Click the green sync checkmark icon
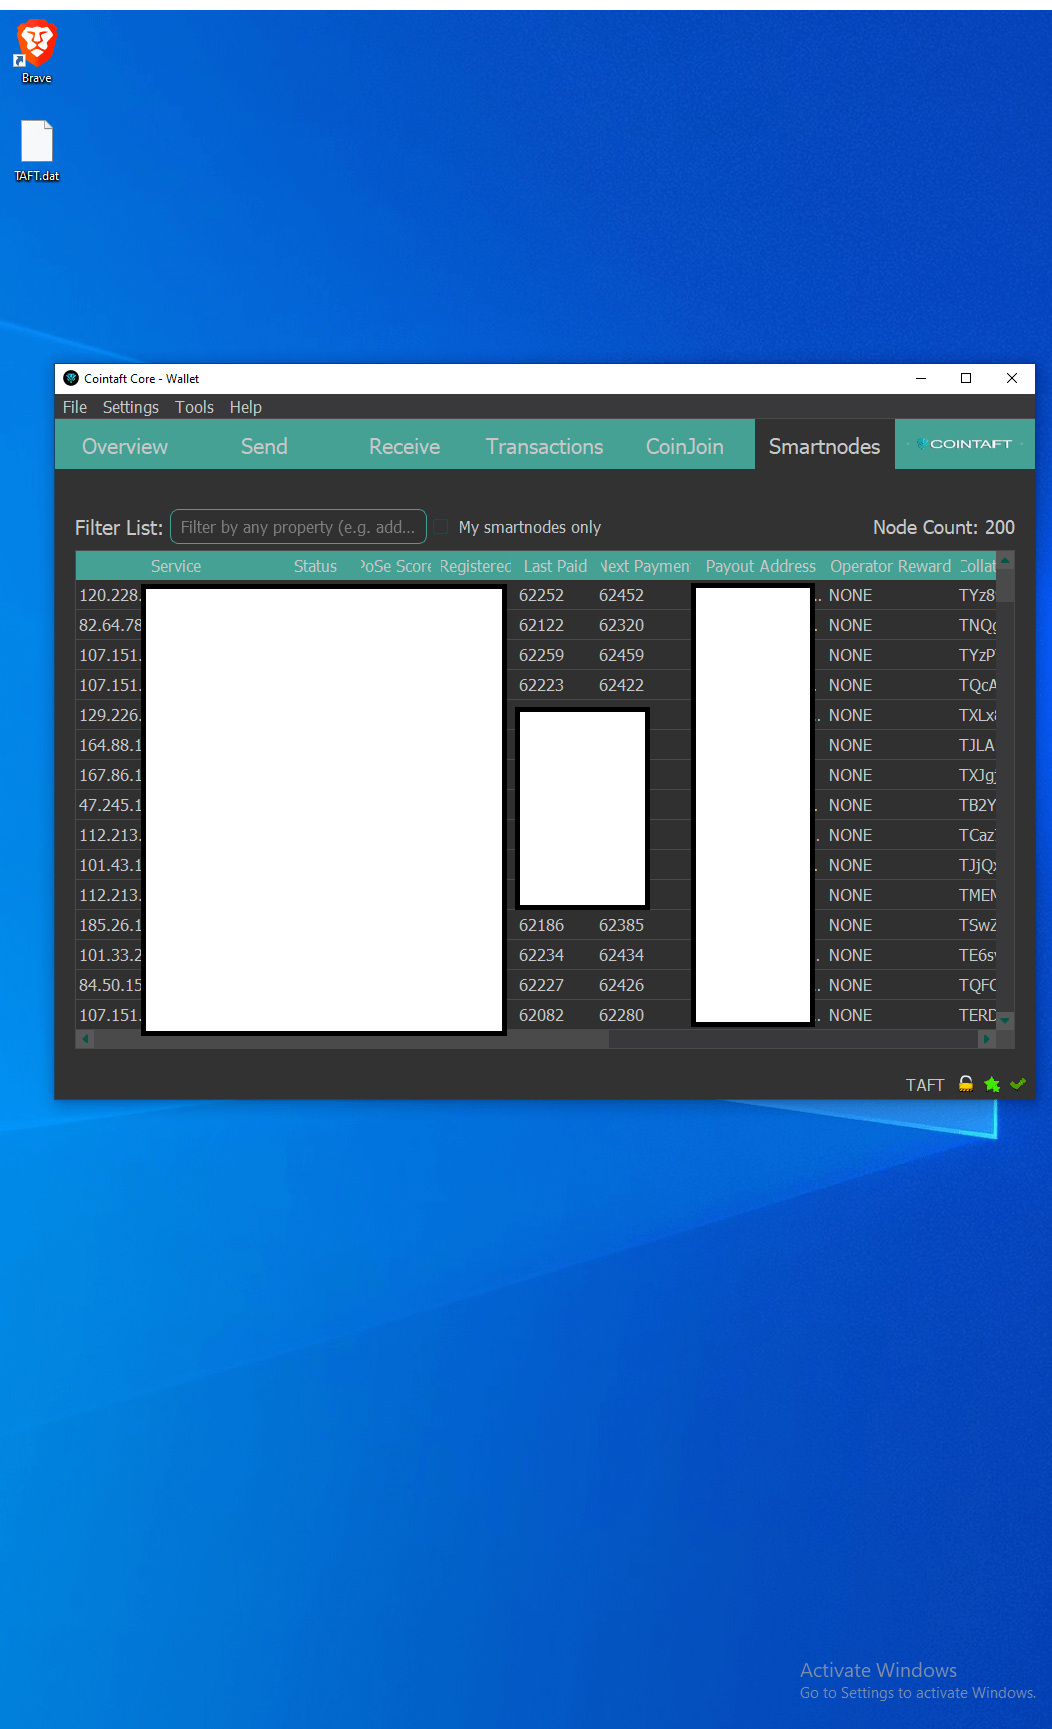The width and height of the screenshot is (1052, 1729). pyautogui.click(x=1018, y=1084)
